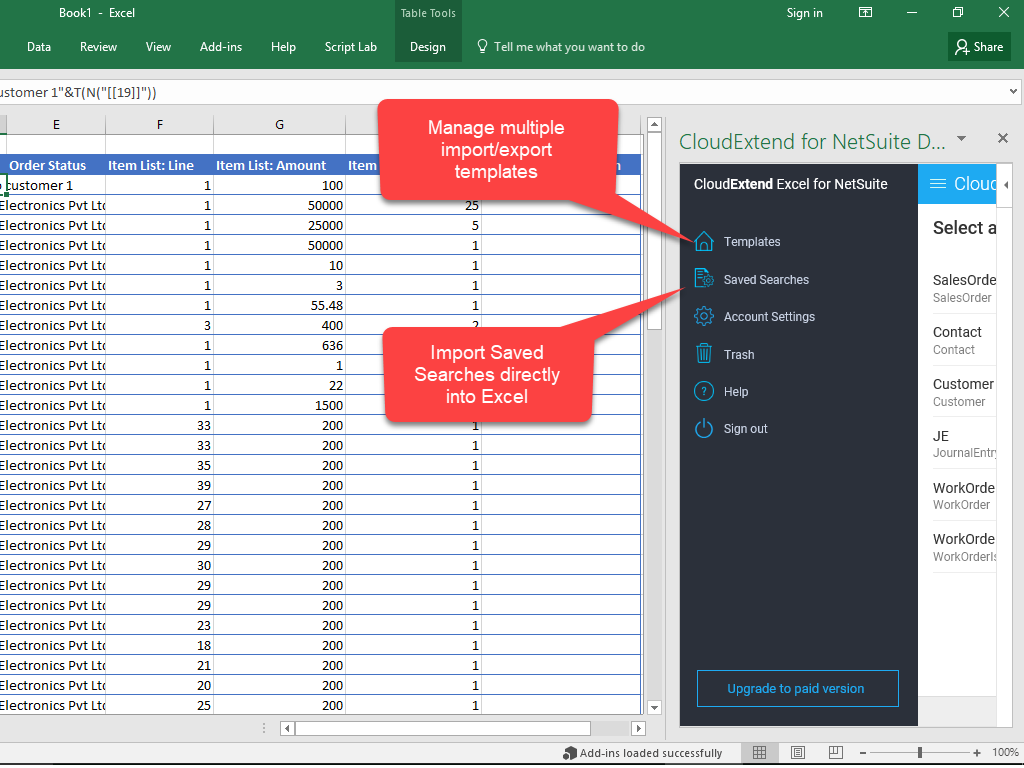The image size is (1024, 768).
Task: Select the line cell with value 39
Action: click(x=159, y=486)
